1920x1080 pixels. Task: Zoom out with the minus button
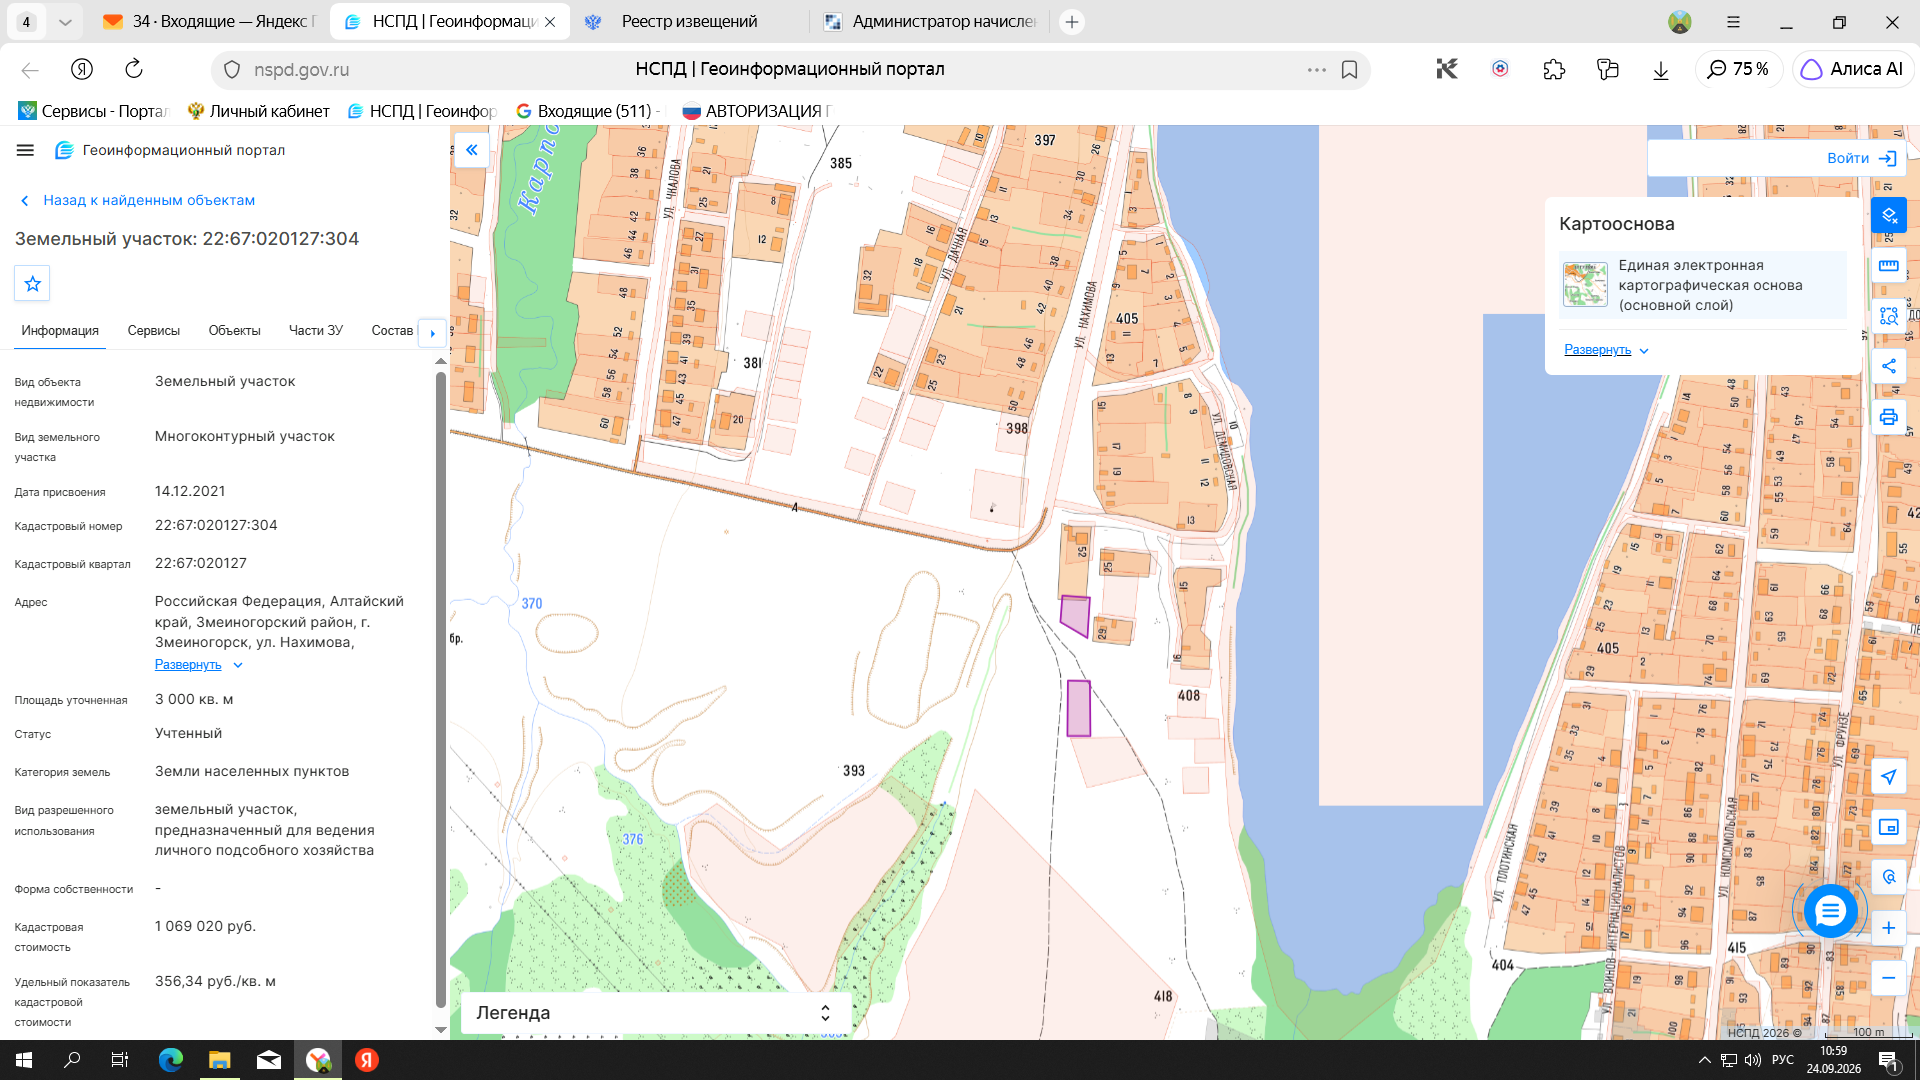pyautogui.click(x=1888, y=978)
